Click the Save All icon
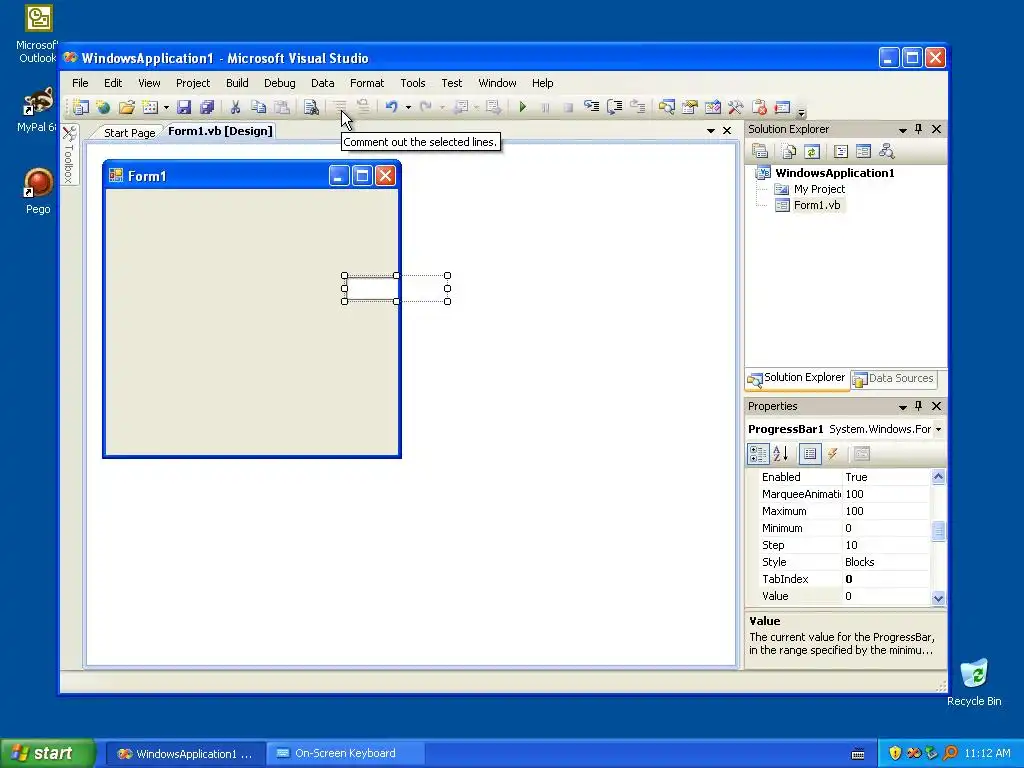Screen dimensions: 1024x768 tap(207, 107)
